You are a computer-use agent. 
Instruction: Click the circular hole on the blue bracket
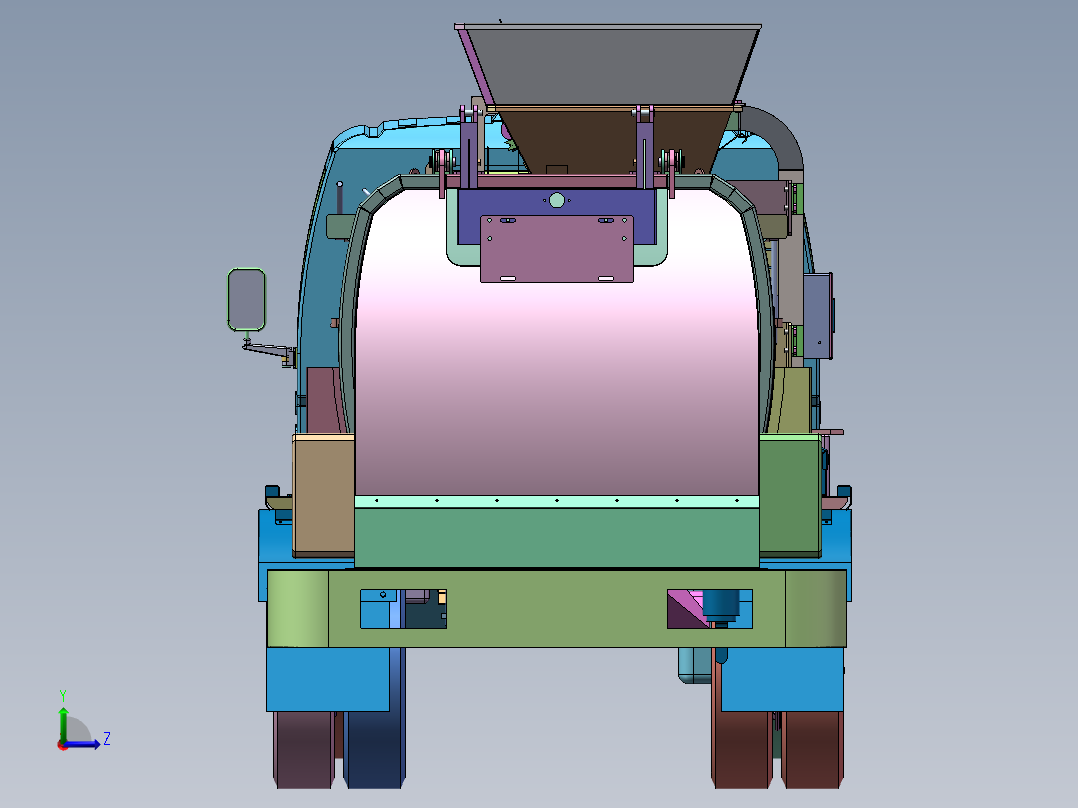557,200
